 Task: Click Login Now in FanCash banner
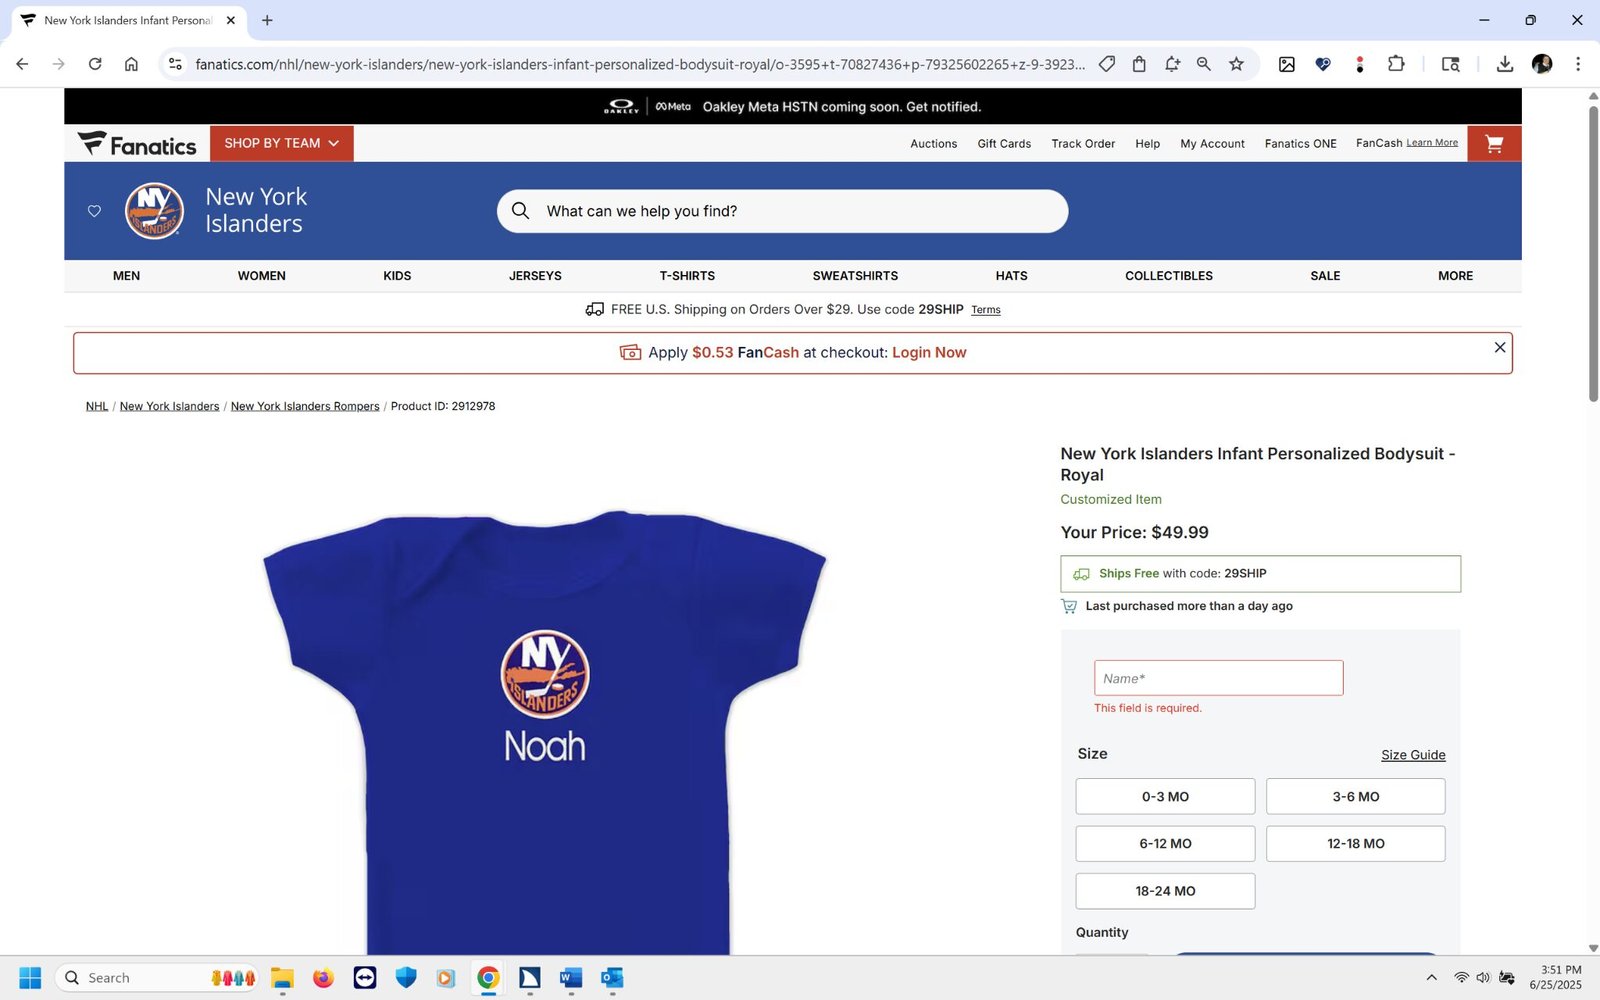click(929, 353)
